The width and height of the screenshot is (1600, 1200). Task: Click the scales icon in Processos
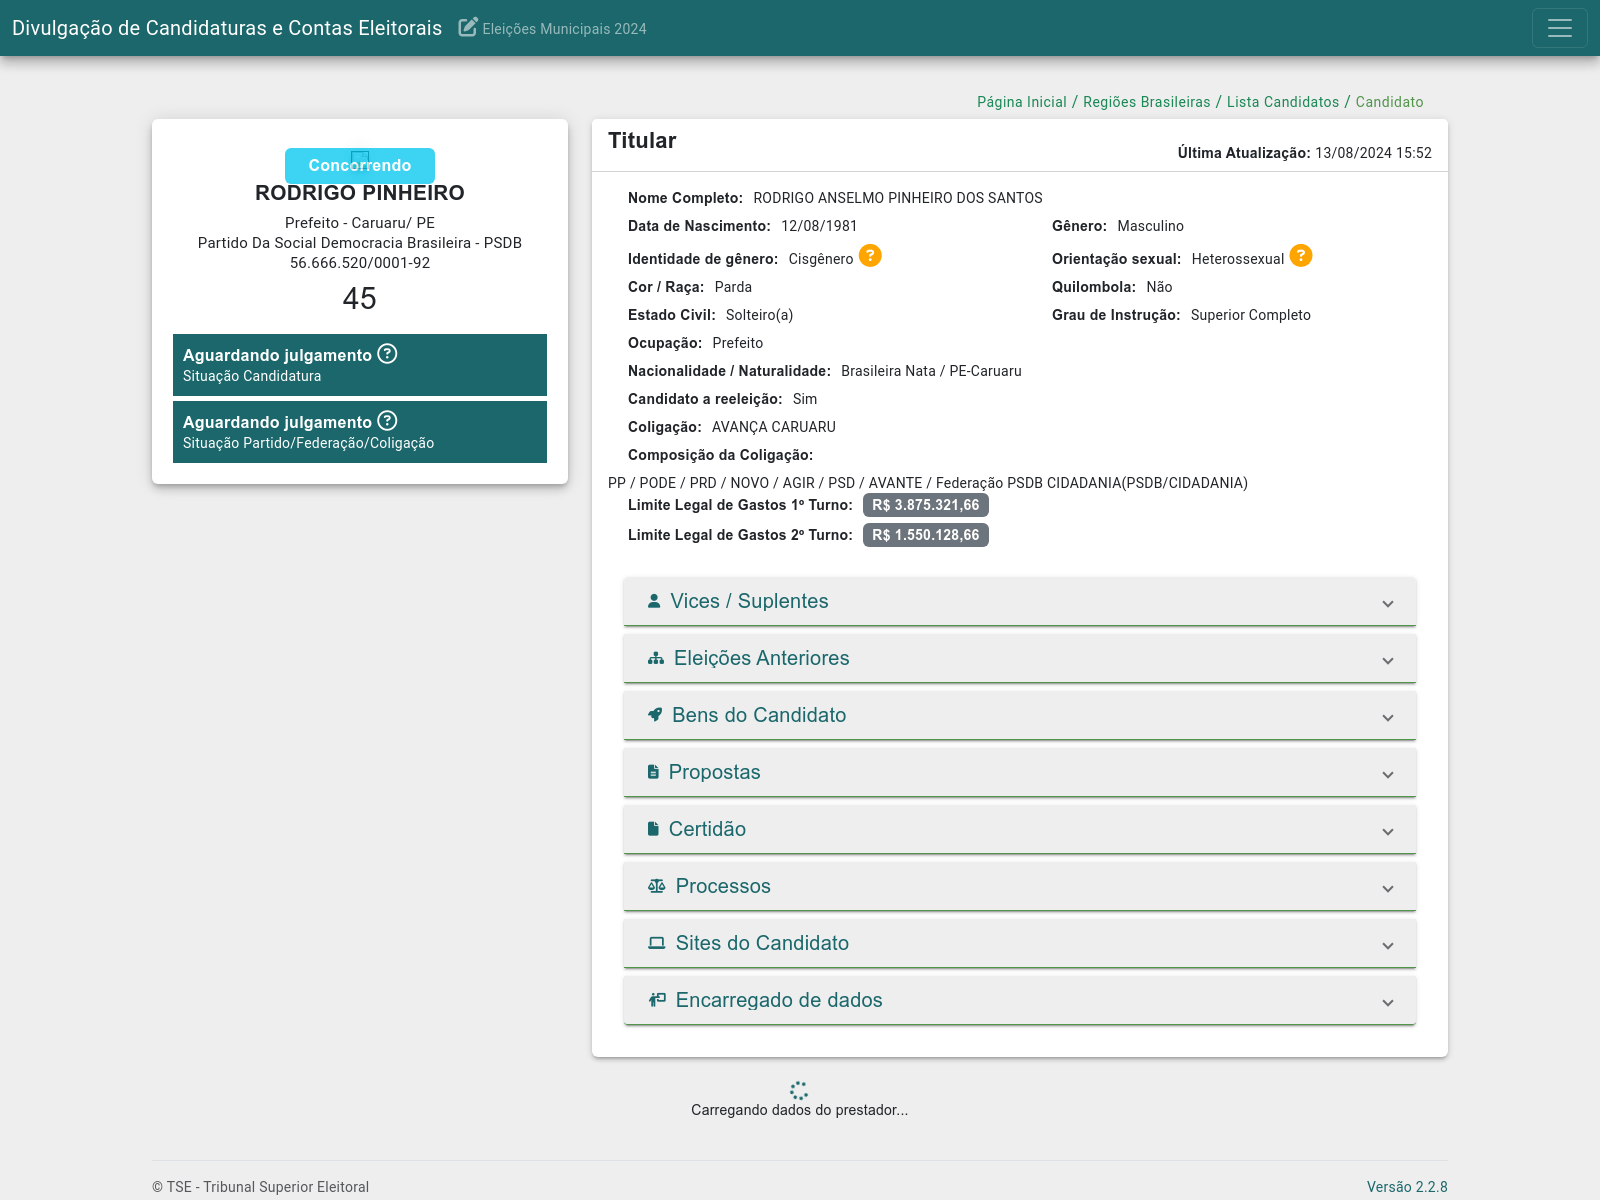pyautogui.click(x=657, y=886)
